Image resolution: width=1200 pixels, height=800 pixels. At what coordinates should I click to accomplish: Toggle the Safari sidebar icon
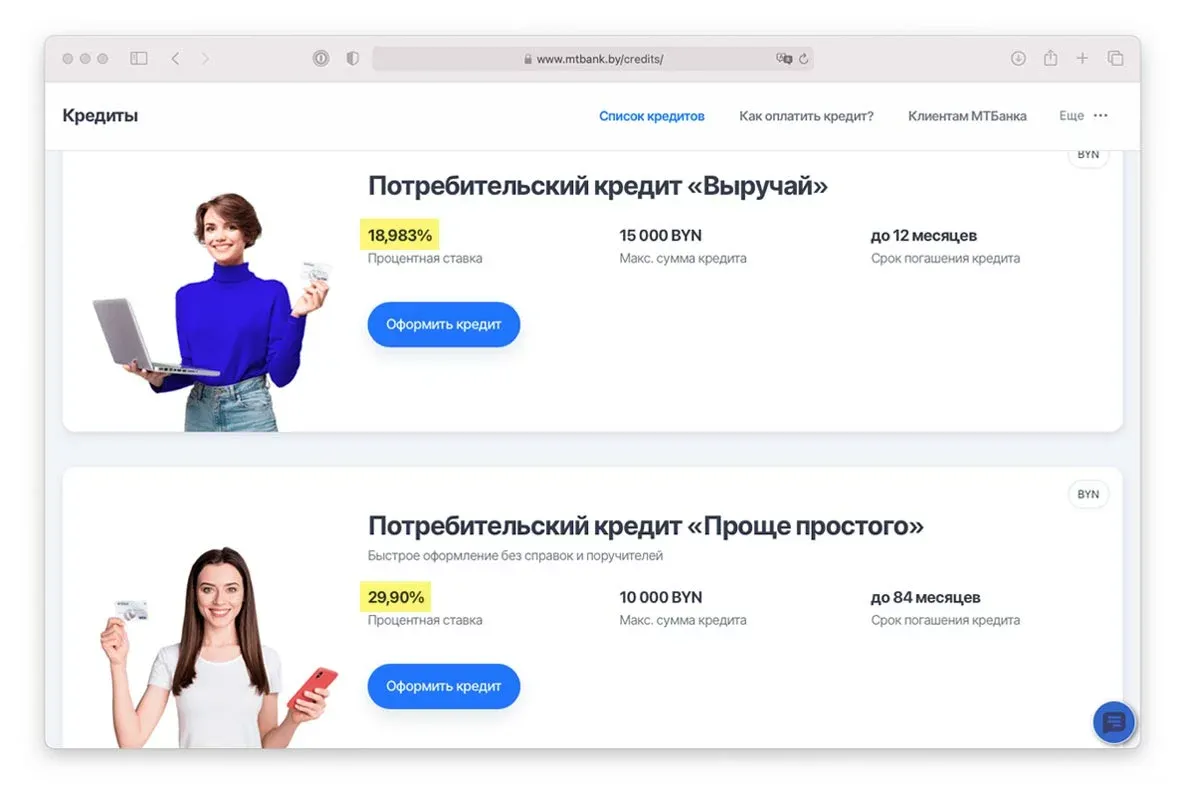pyautogui.click(x=139, y=59)
